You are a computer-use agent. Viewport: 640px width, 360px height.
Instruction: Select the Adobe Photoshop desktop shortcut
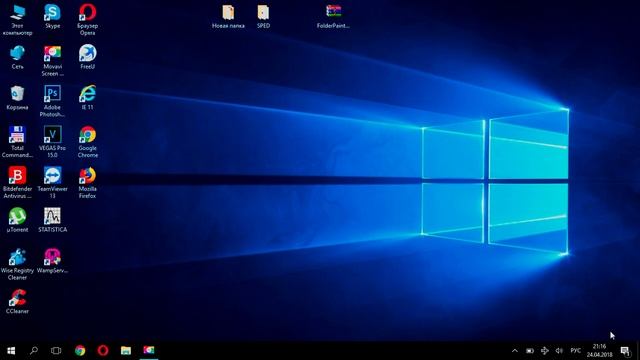tap(52, 101)
